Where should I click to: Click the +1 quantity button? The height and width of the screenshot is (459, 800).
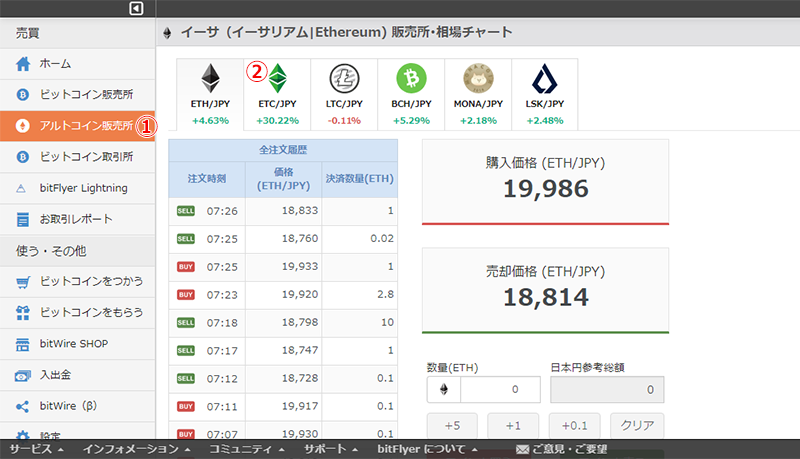click(x=513, y=425)
